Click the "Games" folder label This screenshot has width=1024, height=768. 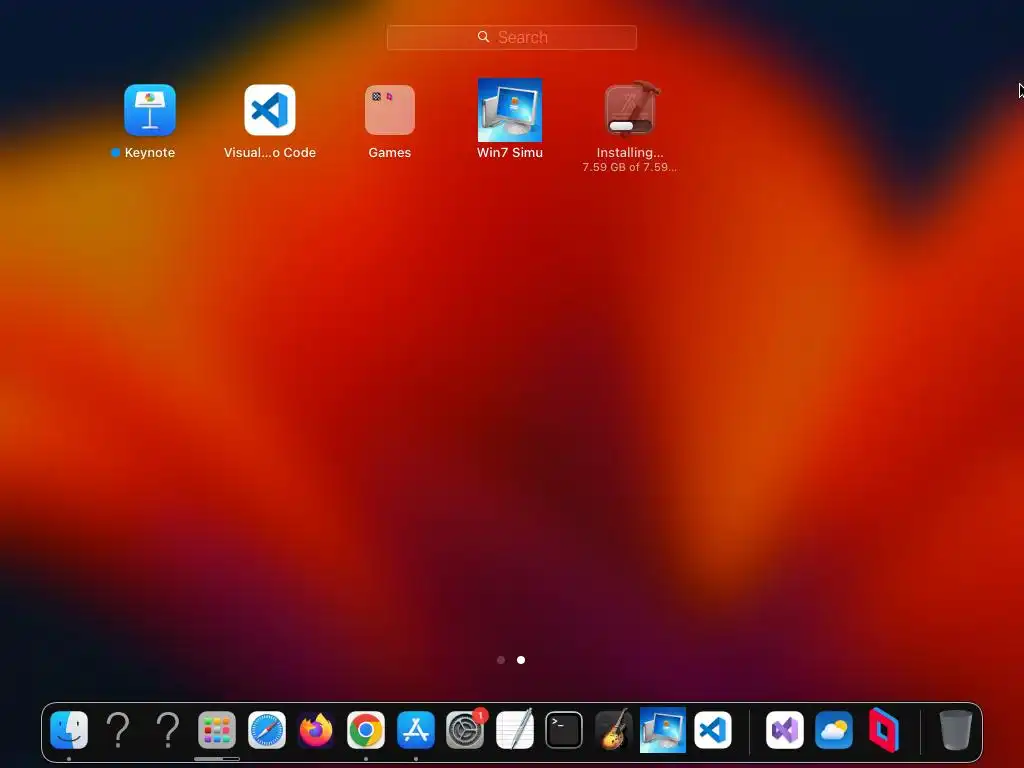coord(389,152)
